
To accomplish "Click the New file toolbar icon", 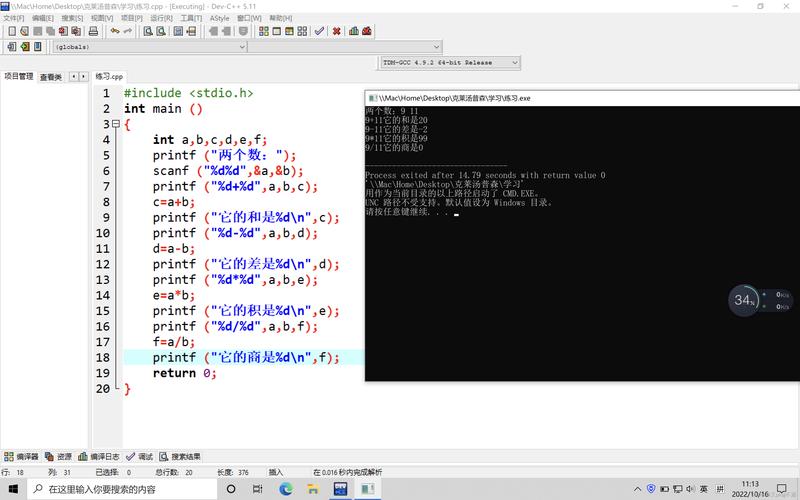I will (x=11, y=31).
